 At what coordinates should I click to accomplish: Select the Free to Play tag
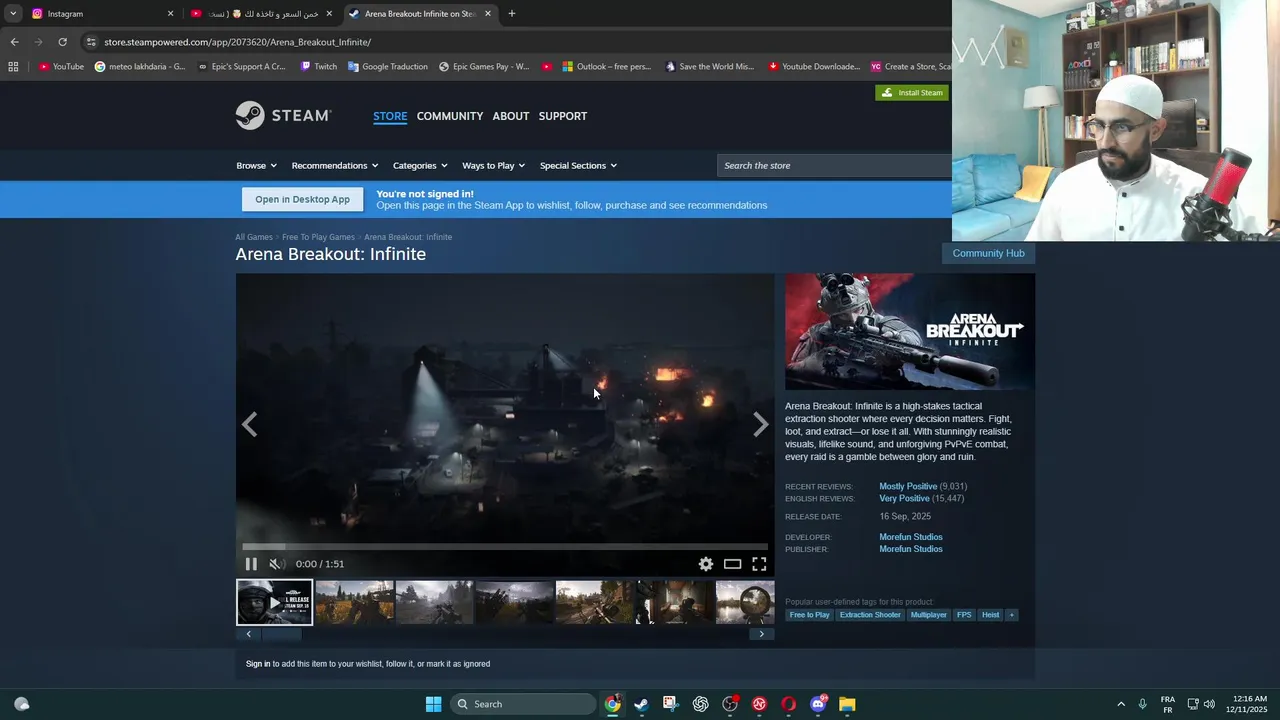809,615
